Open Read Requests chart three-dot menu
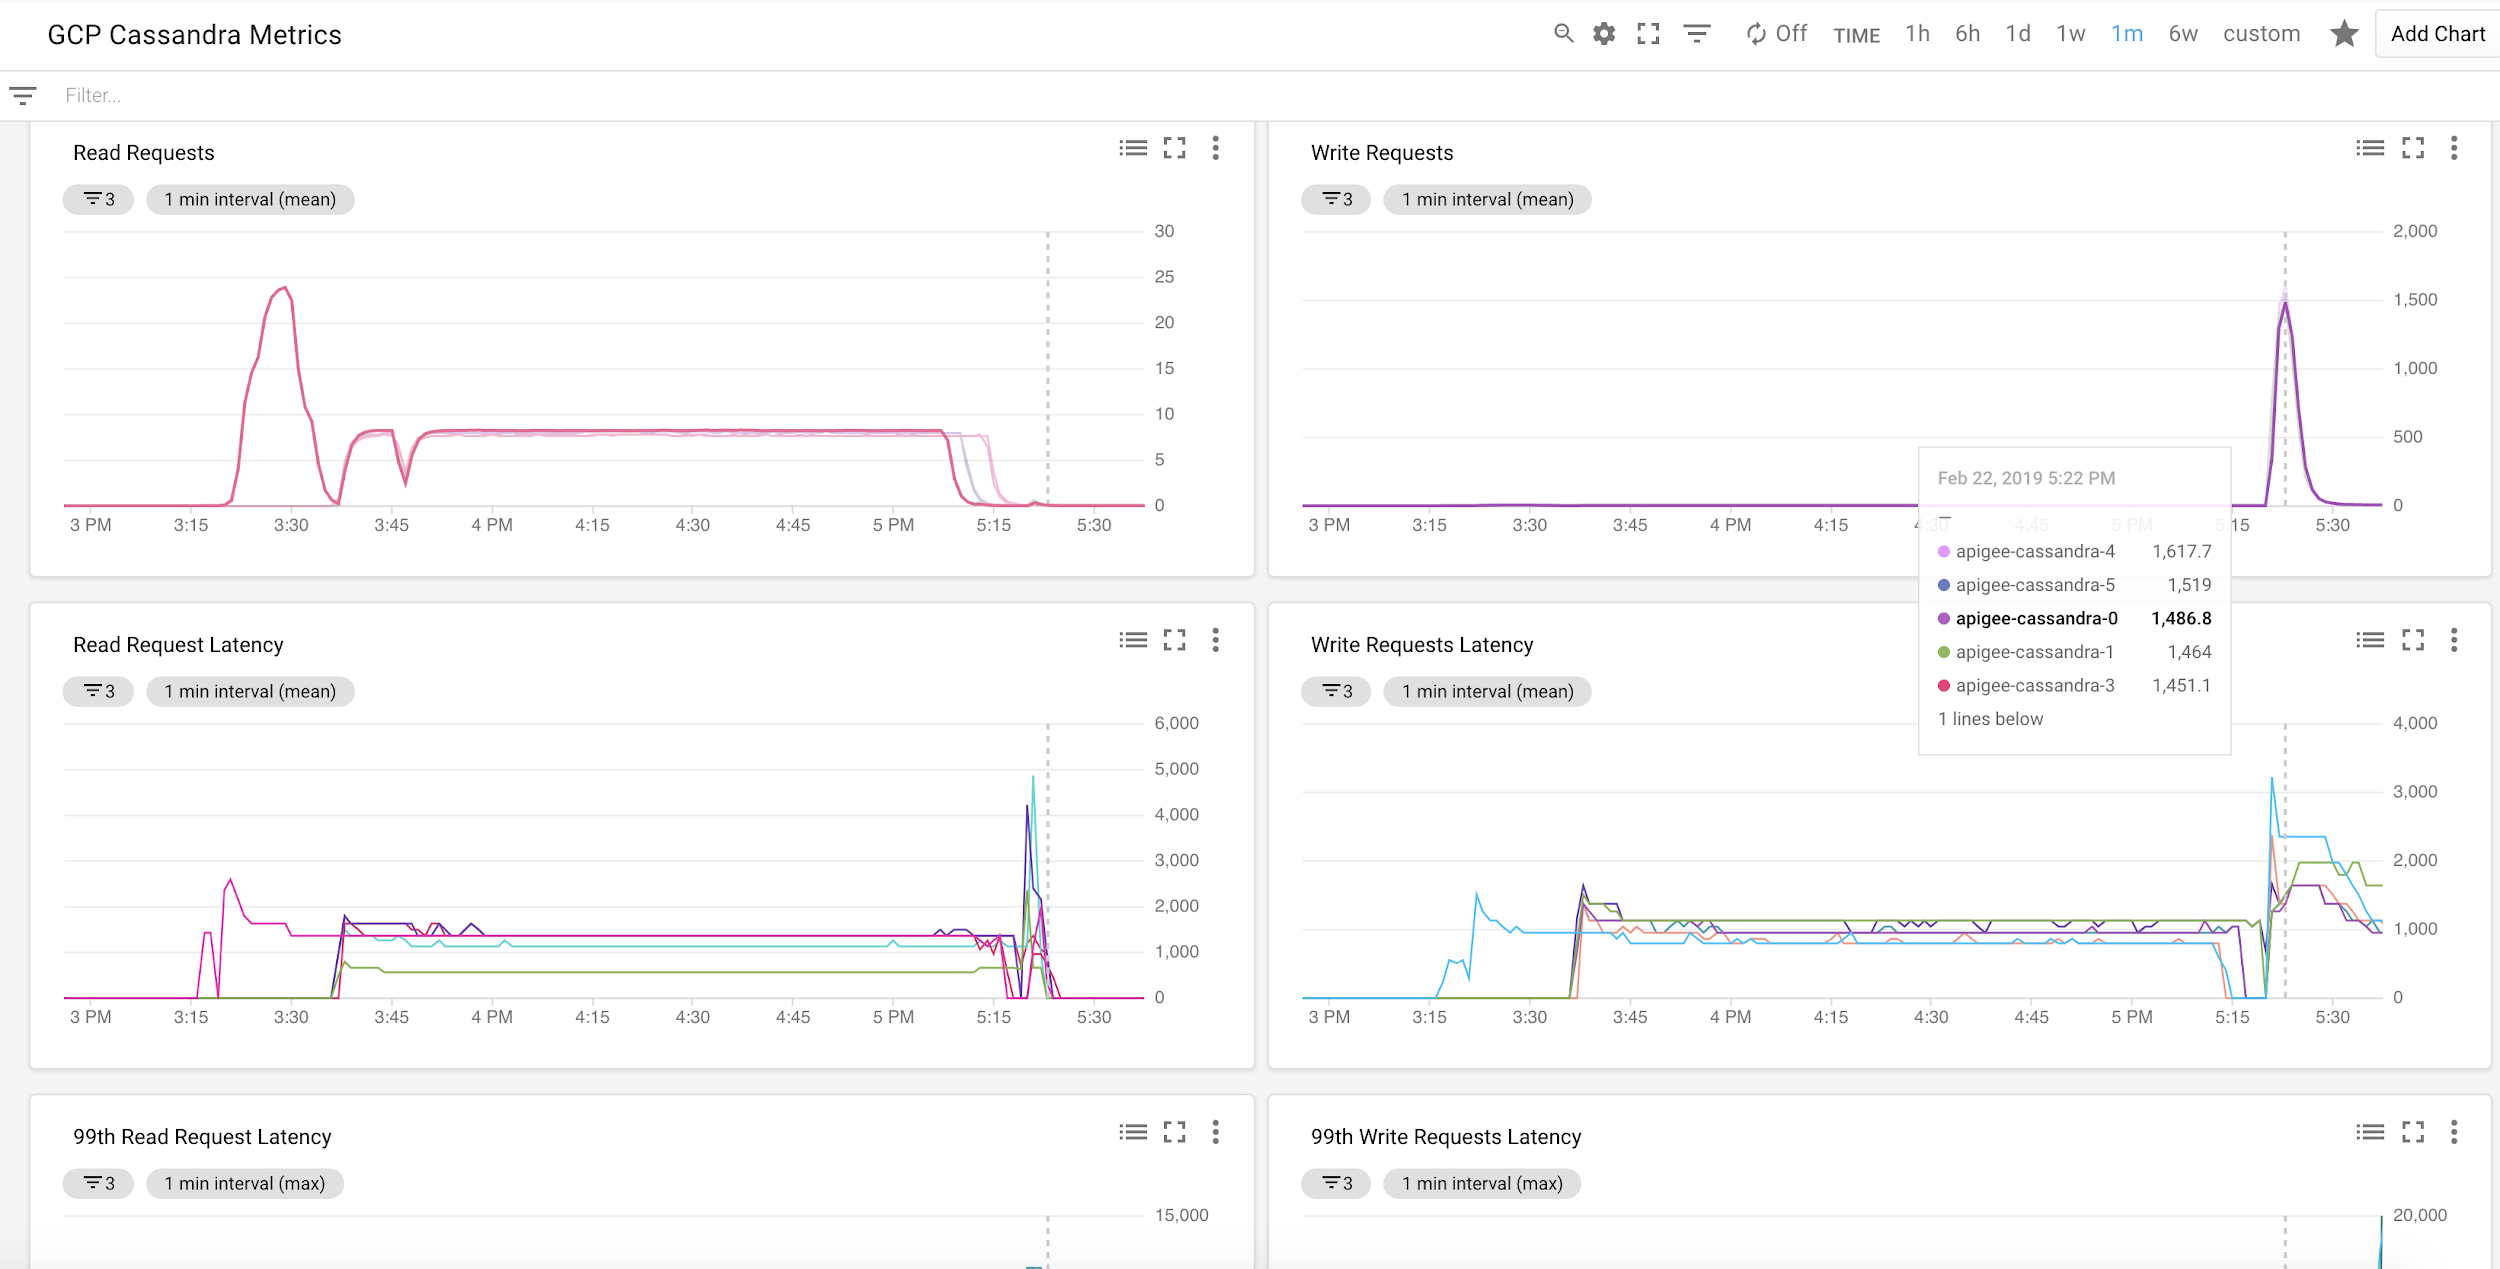This screenshot has width=2500, height=1269. (1216, 148)
